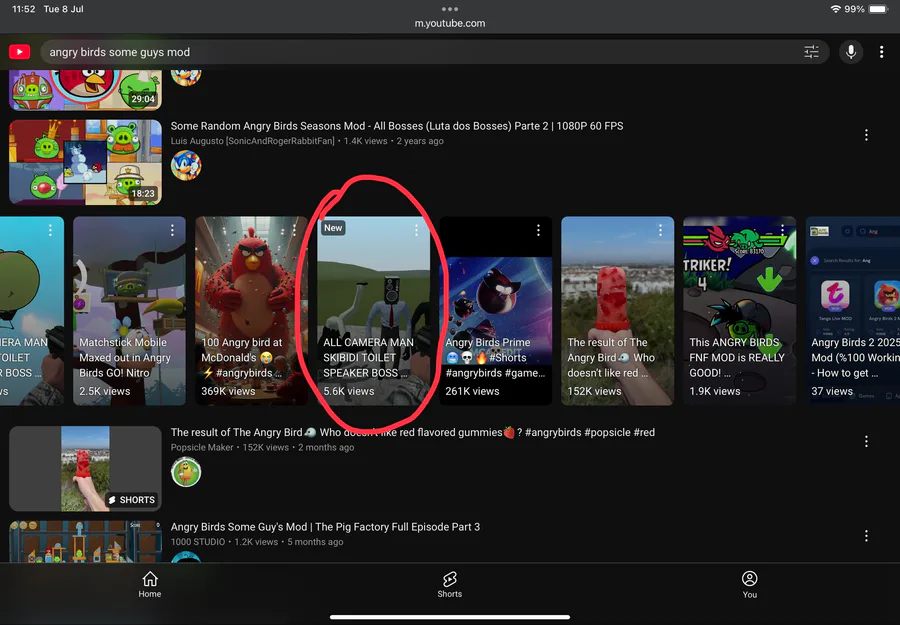Open menu on The result of The Angry Bird short
Viewport: 900px width, 625px height.
coord(661,230)
